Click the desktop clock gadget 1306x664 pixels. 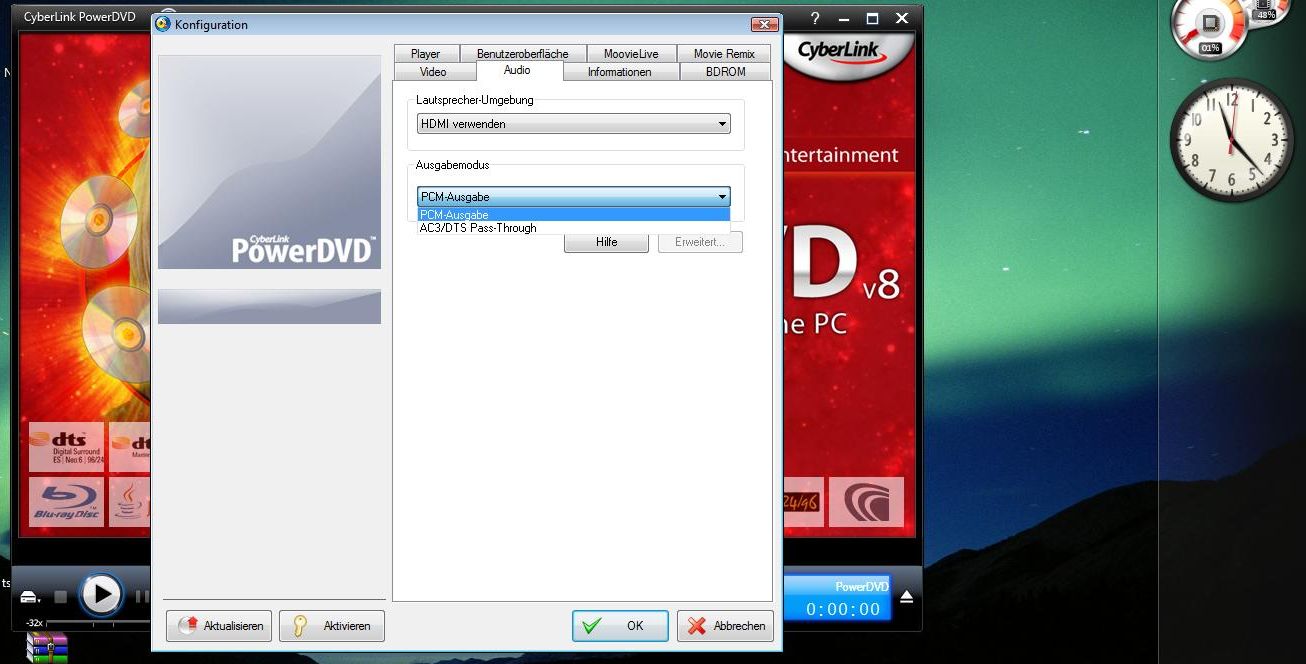pyautogui.click(x=1231, y=139)
